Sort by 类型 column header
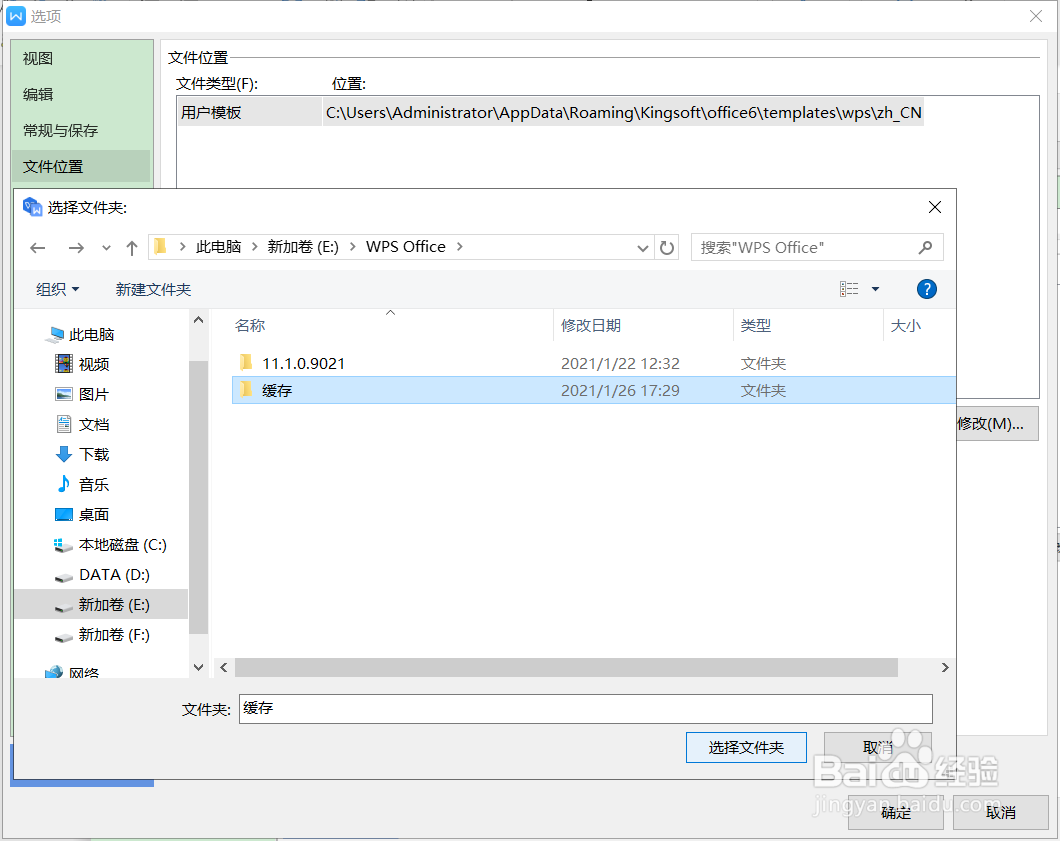Image resolution: width=1060 pixels, height=841 pixels. (x=756, y=325)
